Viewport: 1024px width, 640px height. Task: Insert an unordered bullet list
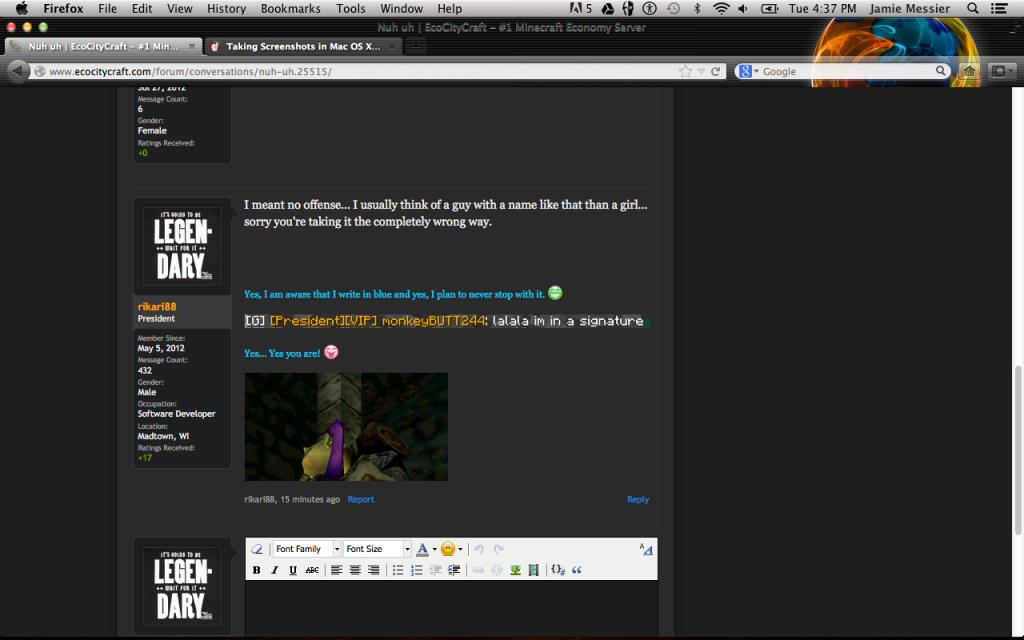click(x=398, y=570)
